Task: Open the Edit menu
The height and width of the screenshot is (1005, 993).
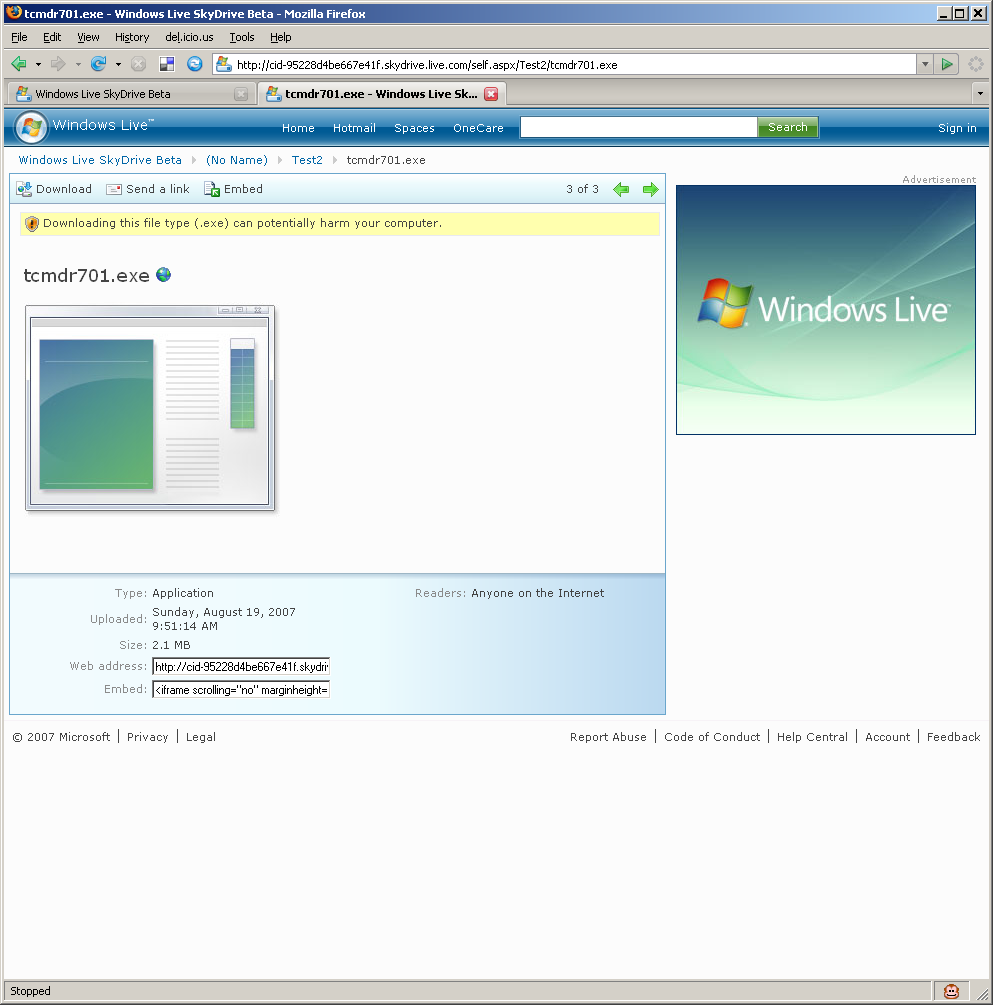Action: (x=52, y=37)
